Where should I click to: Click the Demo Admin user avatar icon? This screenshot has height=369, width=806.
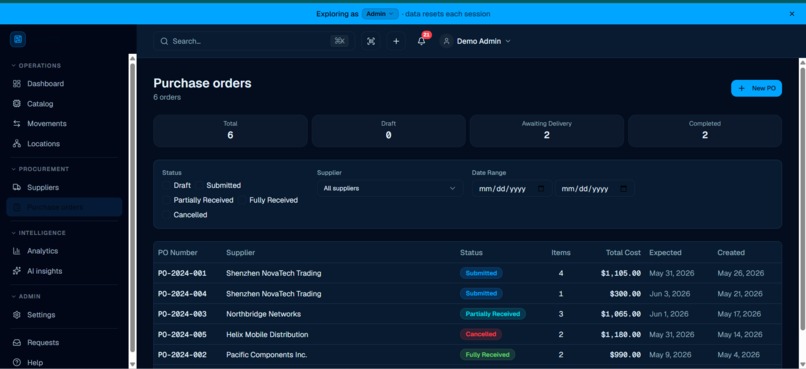click(446, 41)
